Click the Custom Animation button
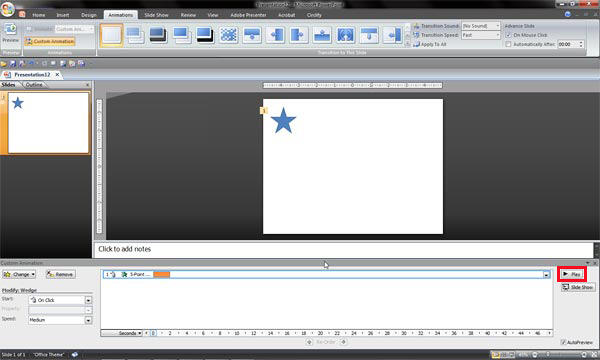This screenshot has width=600, height=360. pyautogui.click(x=50, y=41)
